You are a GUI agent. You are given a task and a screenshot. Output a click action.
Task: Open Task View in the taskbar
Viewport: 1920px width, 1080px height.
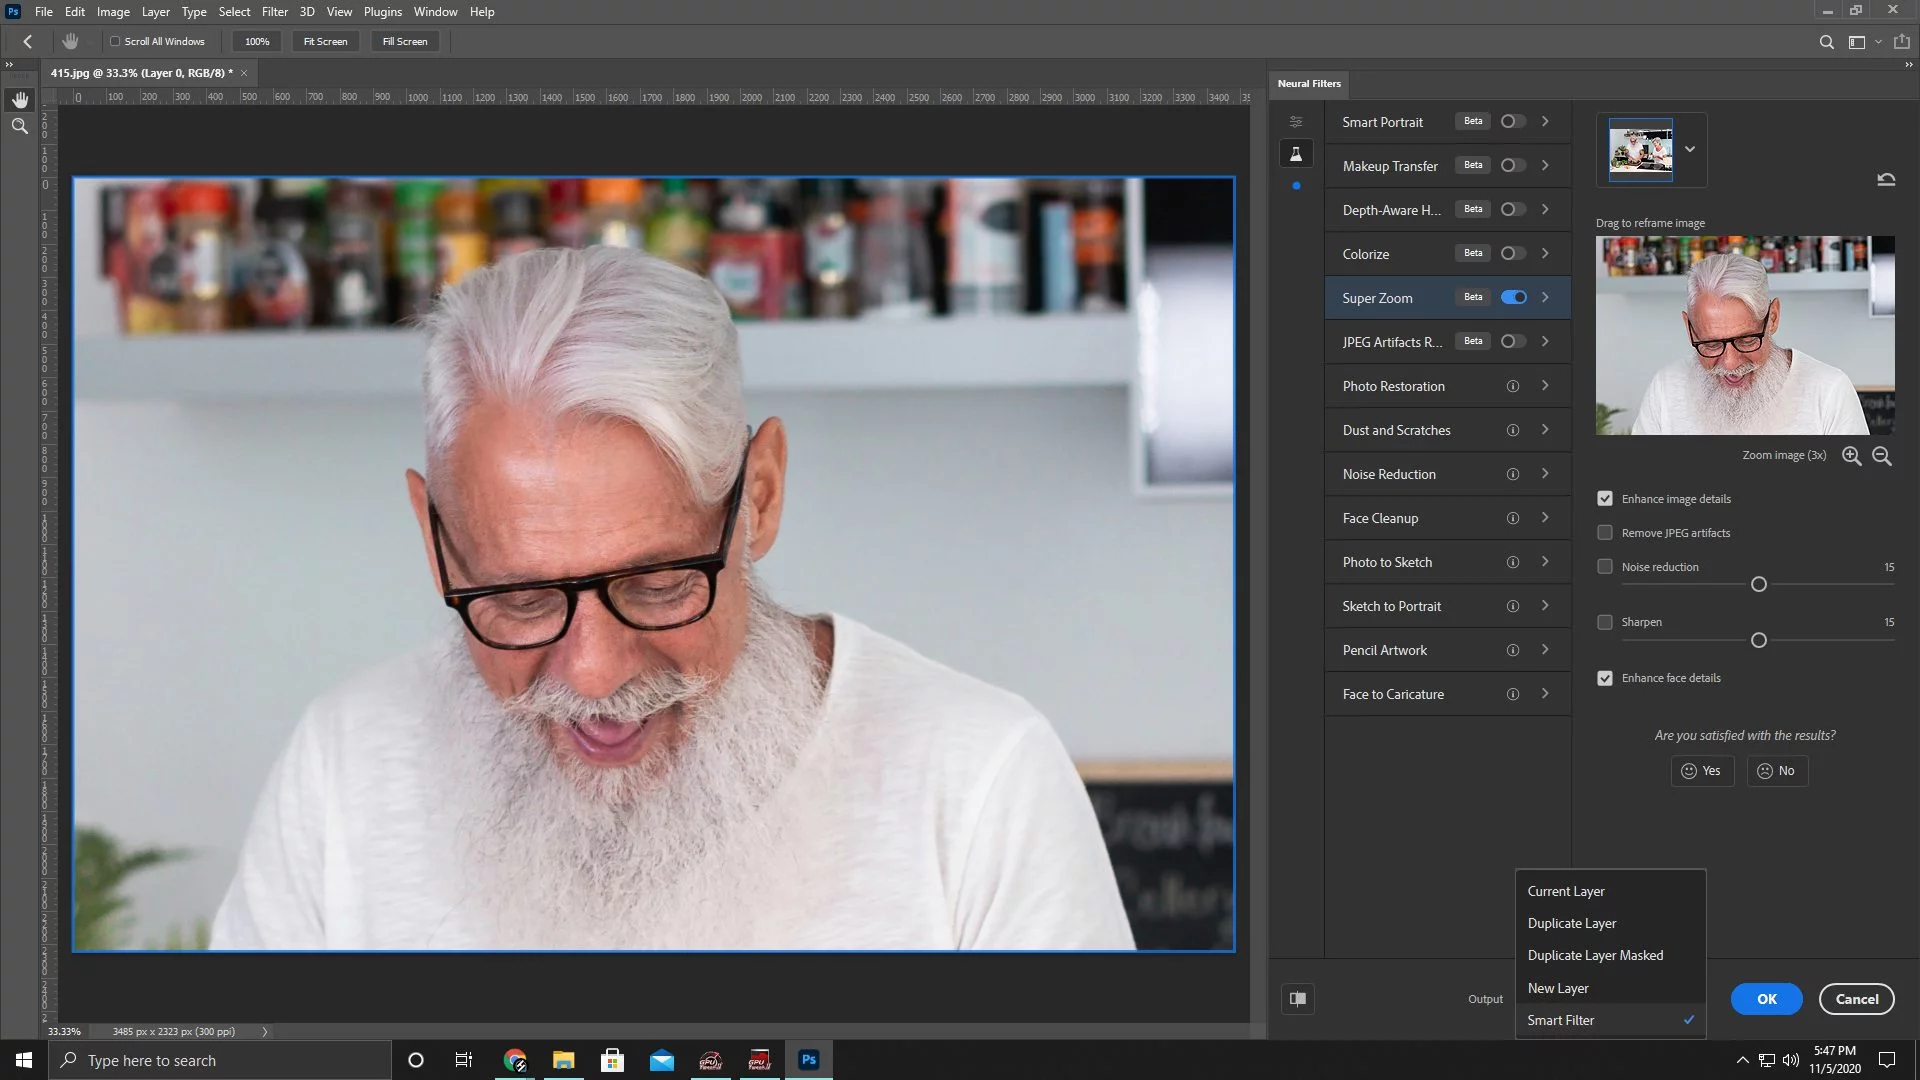point(464,1060)
